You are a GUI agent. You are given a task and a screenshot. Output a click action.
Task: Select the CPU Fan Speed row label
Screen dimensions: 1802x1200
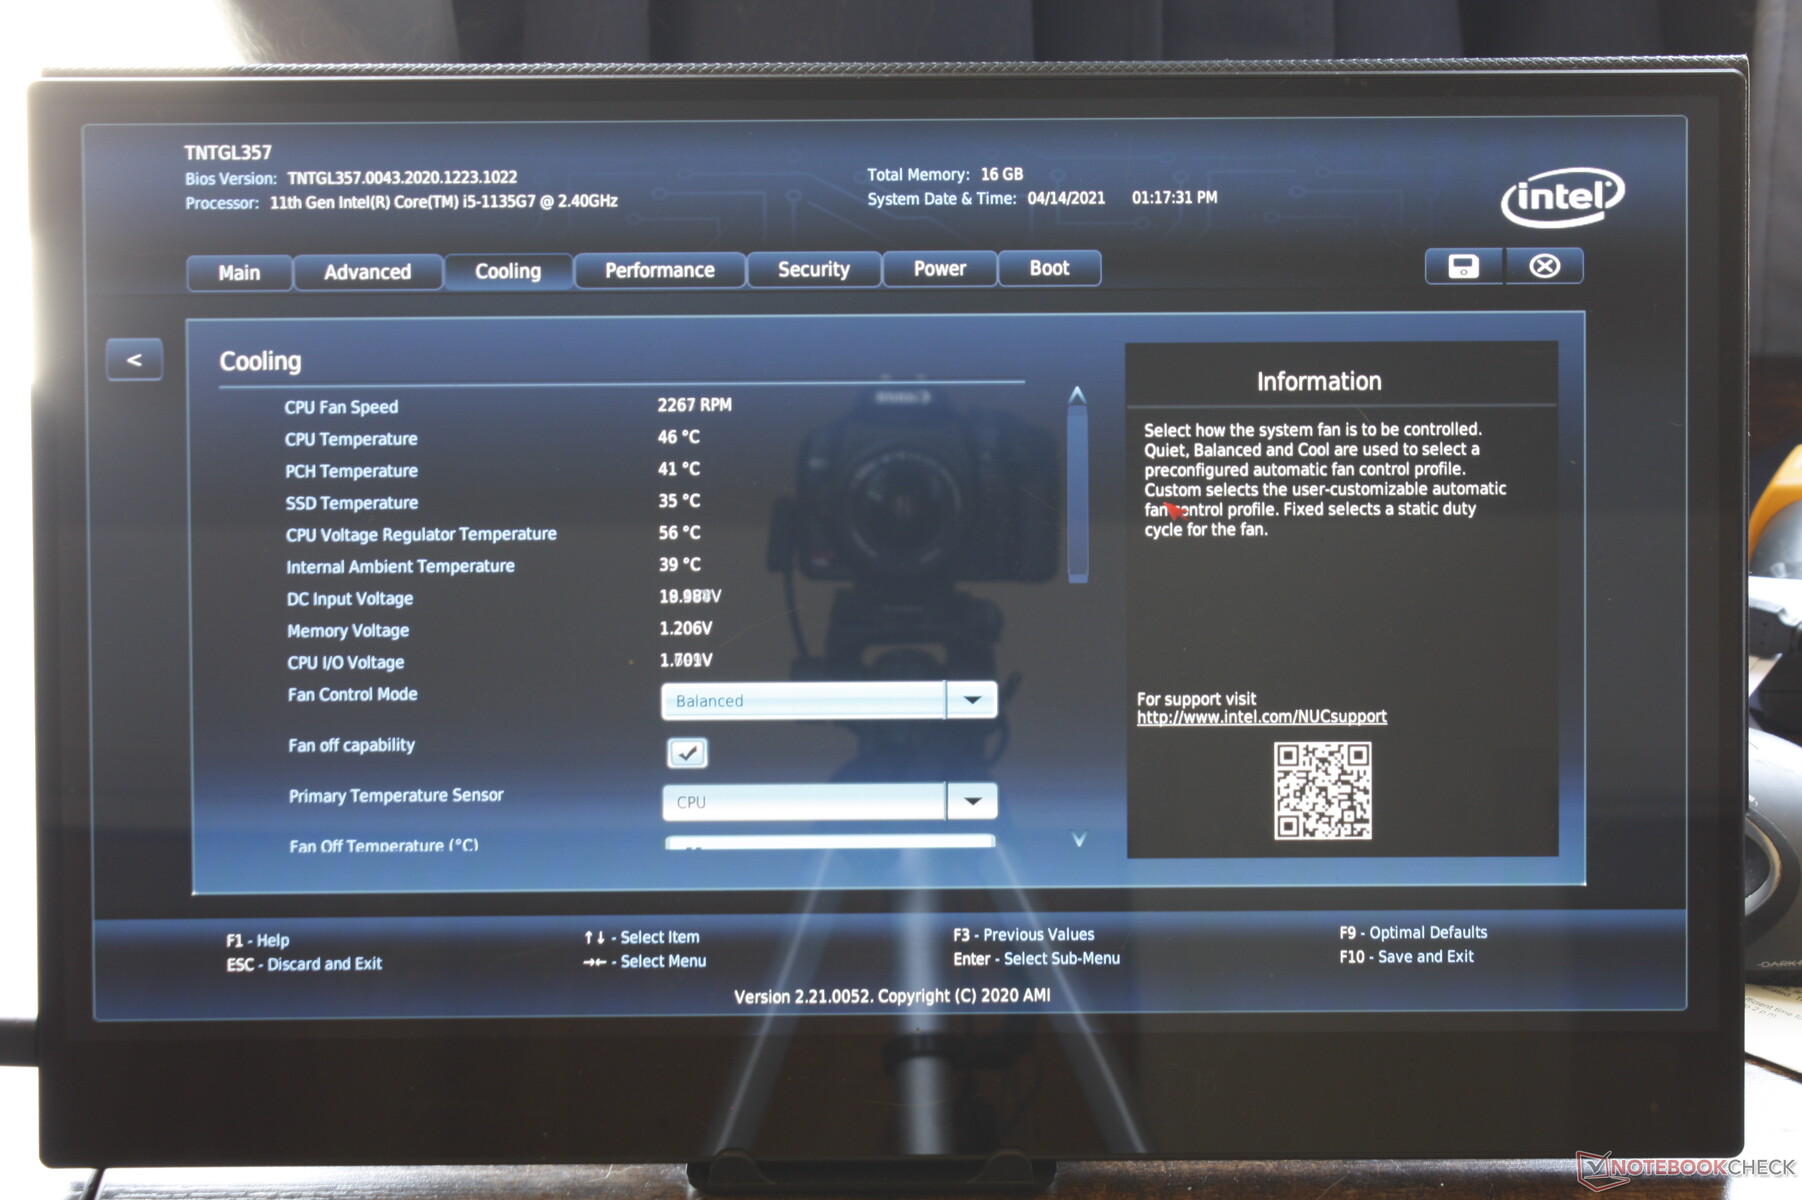341,407
